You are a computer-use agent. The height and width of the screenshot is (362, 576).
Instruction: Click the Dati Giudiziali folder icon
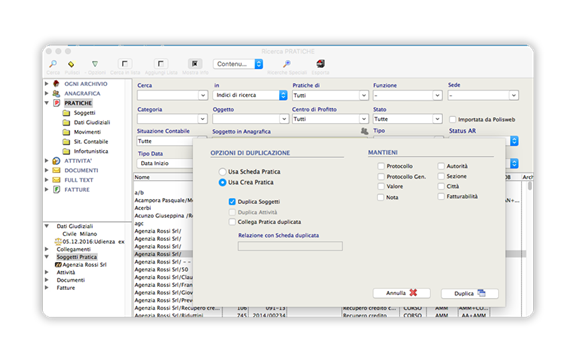pos(66,122)
